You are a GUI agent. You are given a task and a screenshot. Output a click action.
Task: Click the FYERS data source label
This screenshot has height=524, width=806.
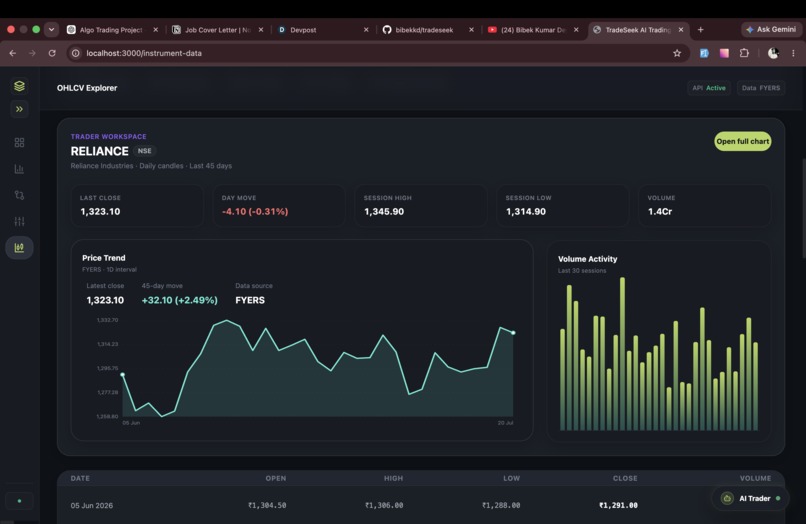pyautogui.click(x=250, y=300)
